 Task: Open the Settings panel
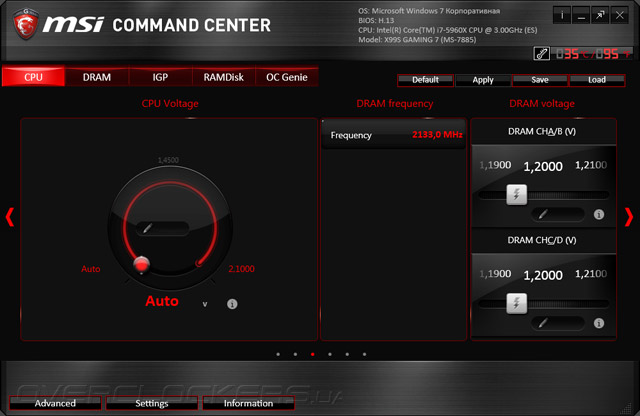pos(152,403)
